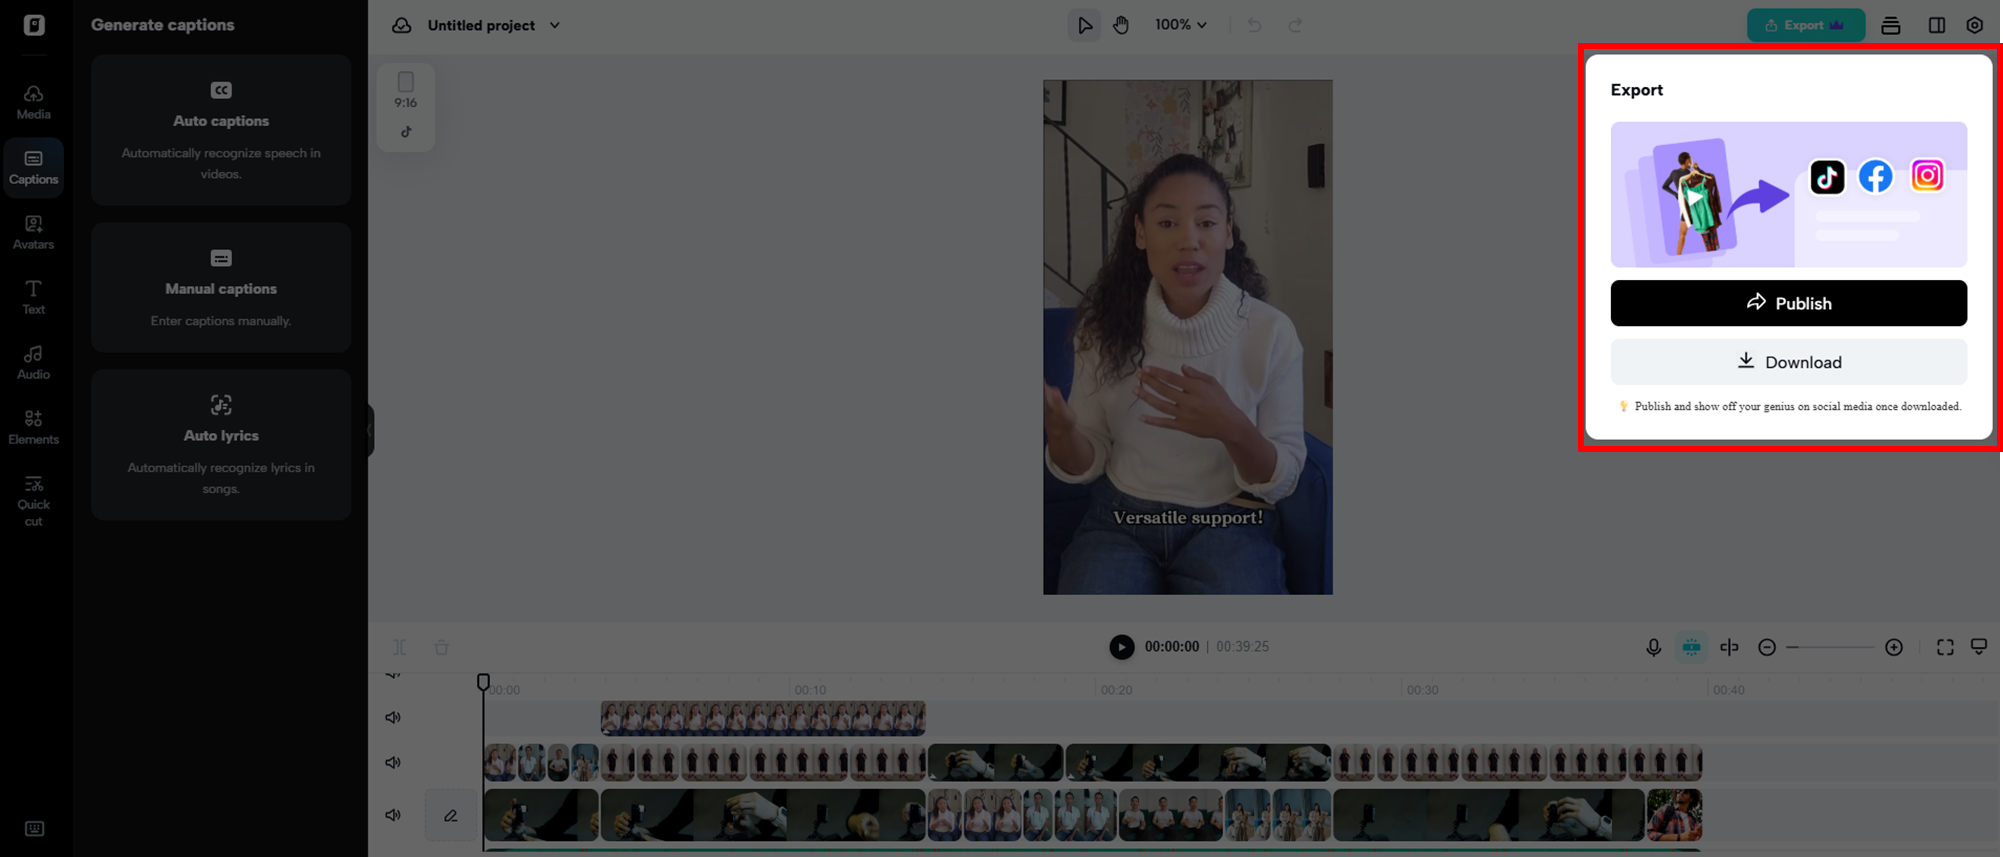
Task: Click the split clip icon
Action: 399,647
